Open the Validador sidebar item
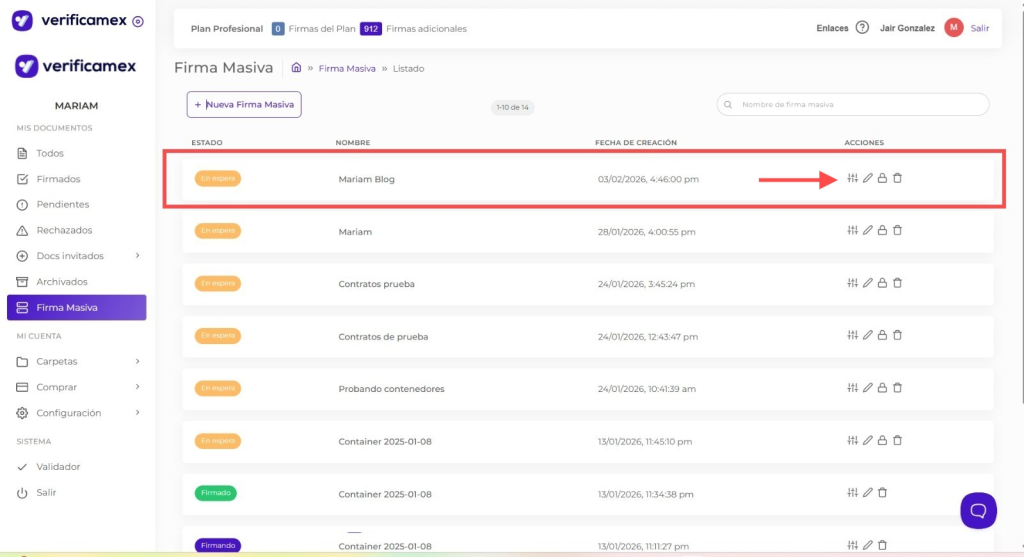This screenshot has width=1024, height=557. 58,467
